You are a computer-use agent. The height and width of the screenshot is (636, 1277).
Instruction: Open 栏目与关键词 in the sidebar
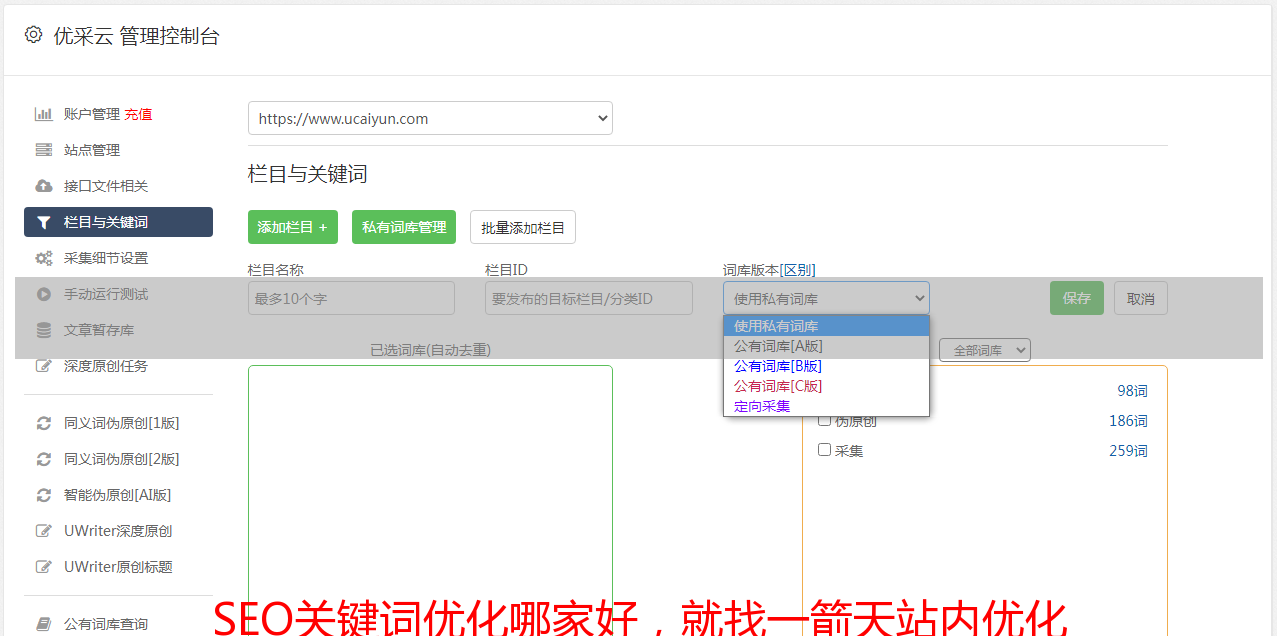(118, 222)
